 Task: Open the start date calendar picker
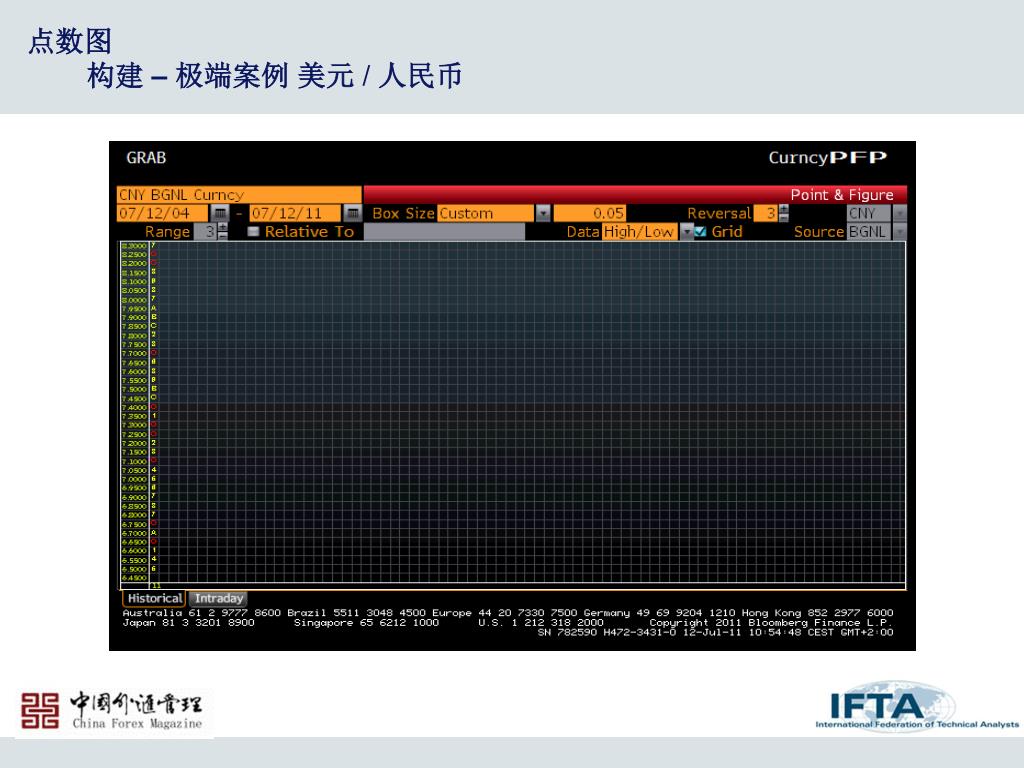coord(220,213)
